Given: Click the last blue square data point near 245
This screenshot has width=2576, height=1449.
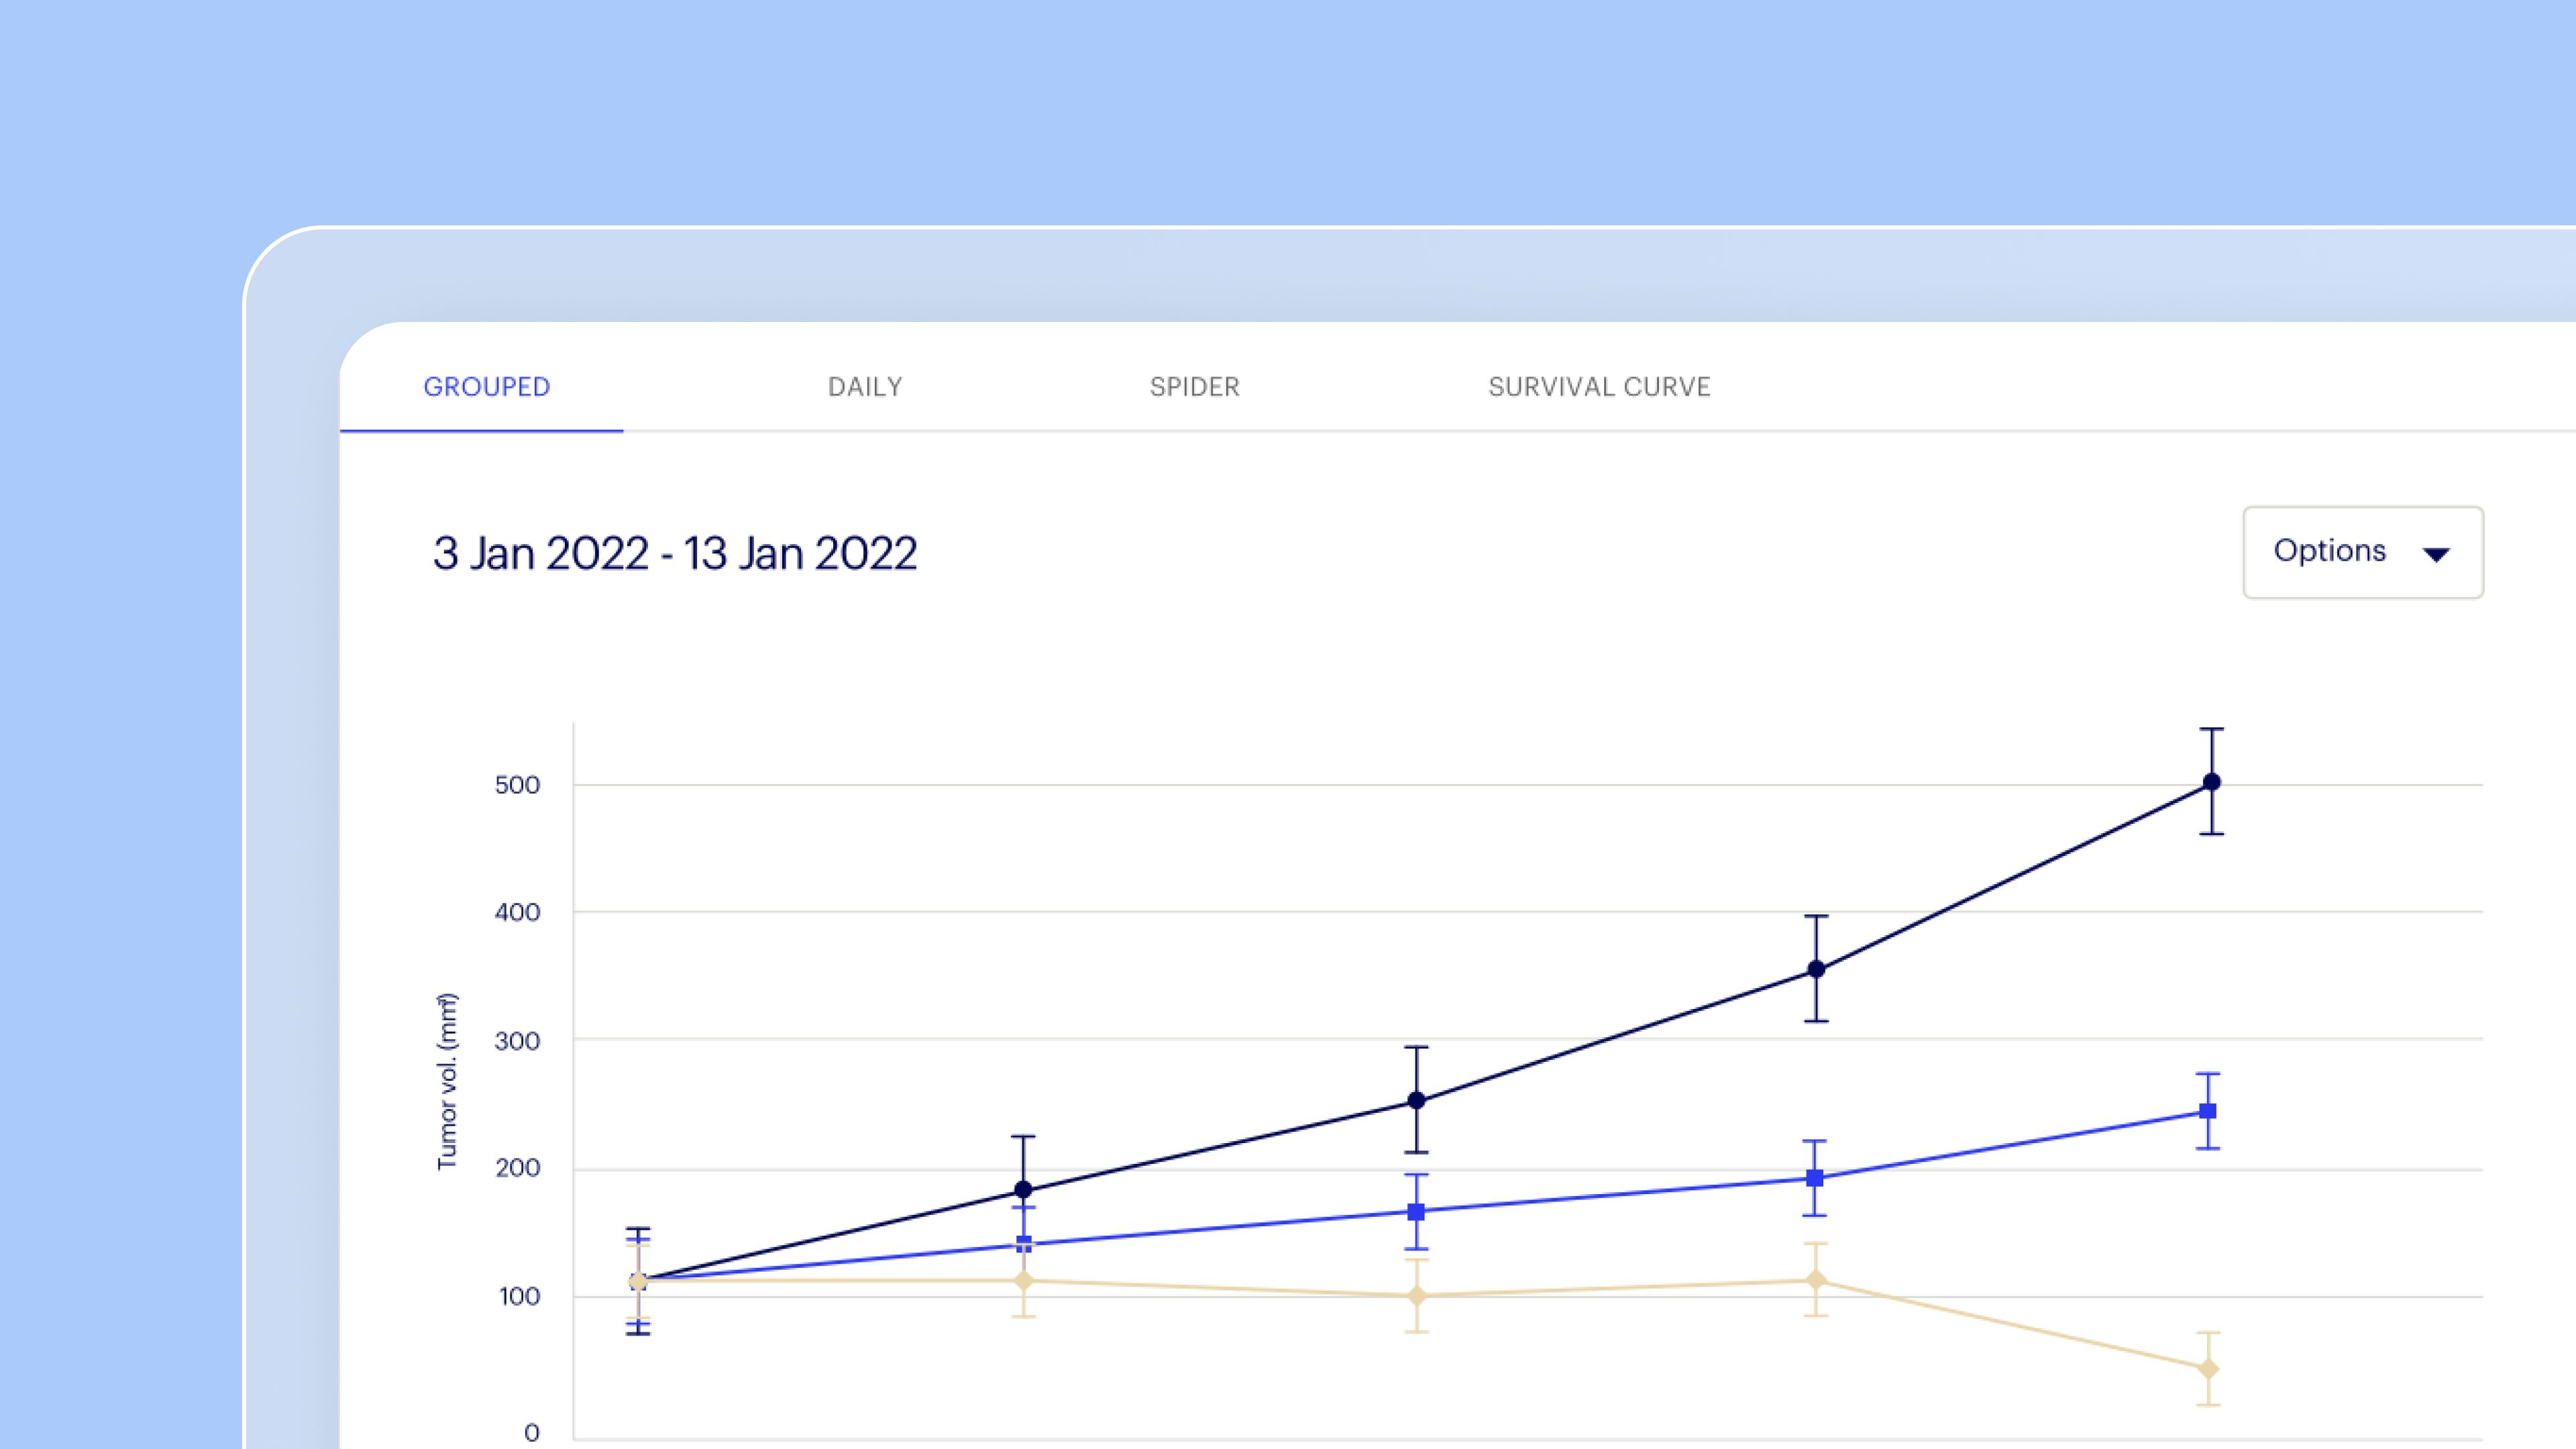Looking at the screenshot, I should click(2208, 1111).
